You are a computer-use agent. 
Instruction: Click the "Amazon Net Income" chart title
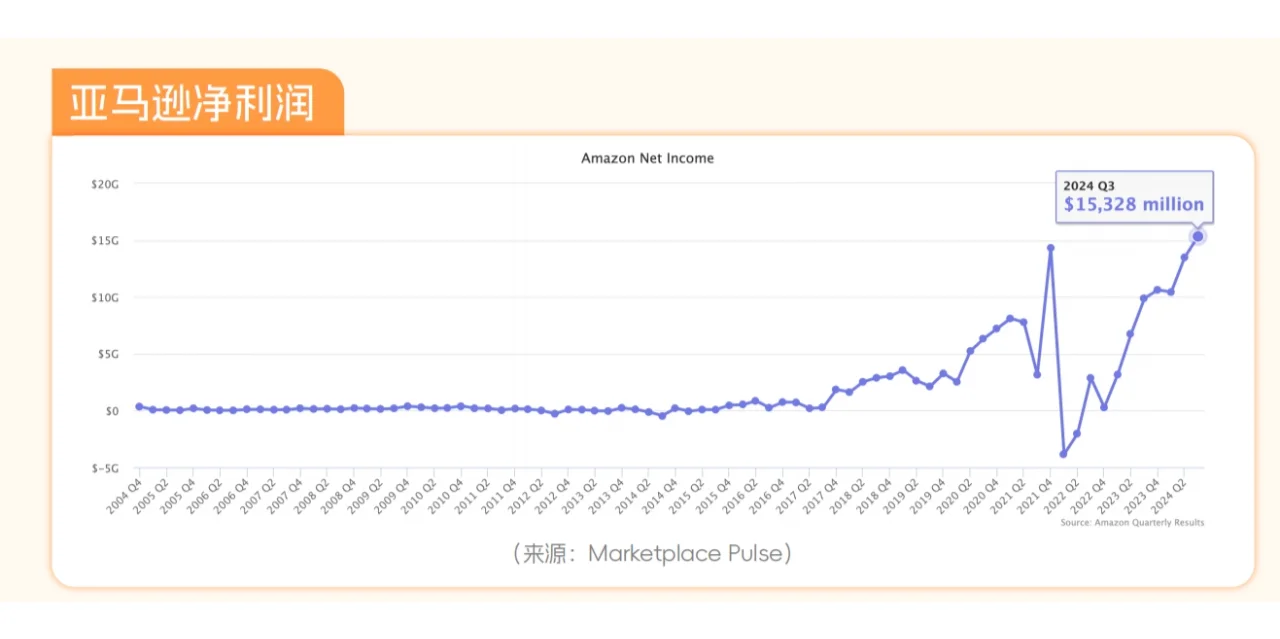[x=647, y=158]
